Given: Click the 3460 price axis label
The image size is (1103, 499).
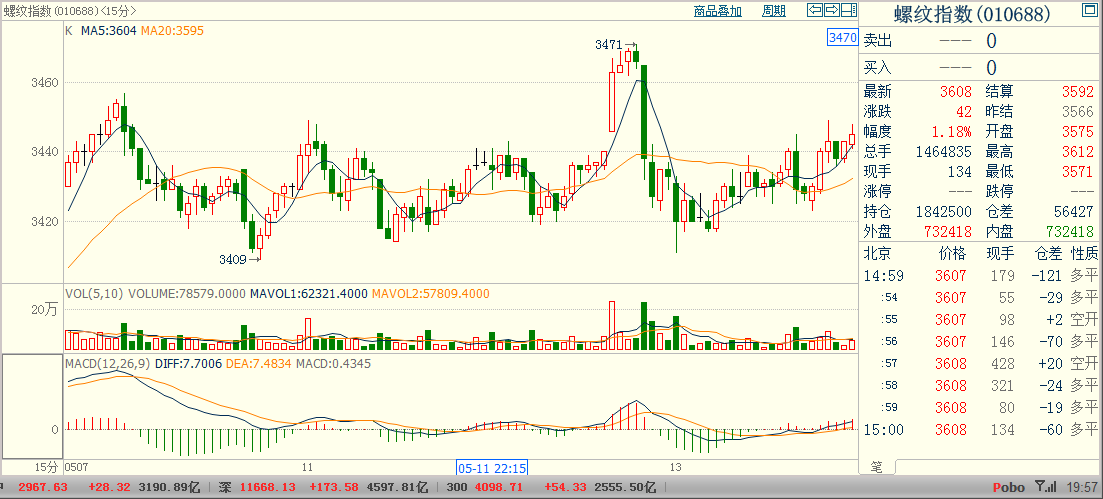Looking at the screenshot, I should click(44, 83).
